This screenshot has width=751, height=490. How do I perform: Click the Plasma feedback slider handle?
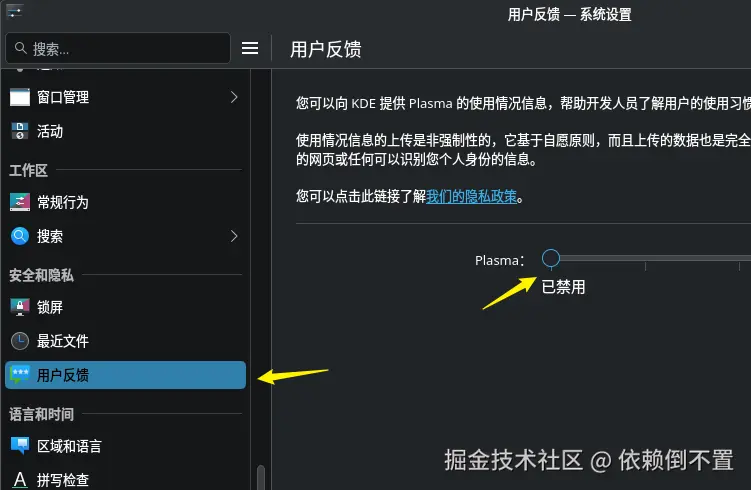click(551, 258)
